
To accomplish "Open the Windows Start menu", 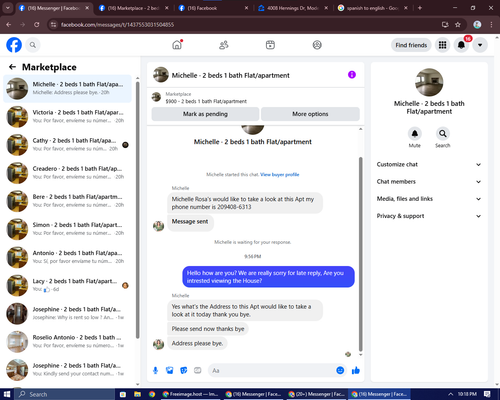I will click(7, 394).
